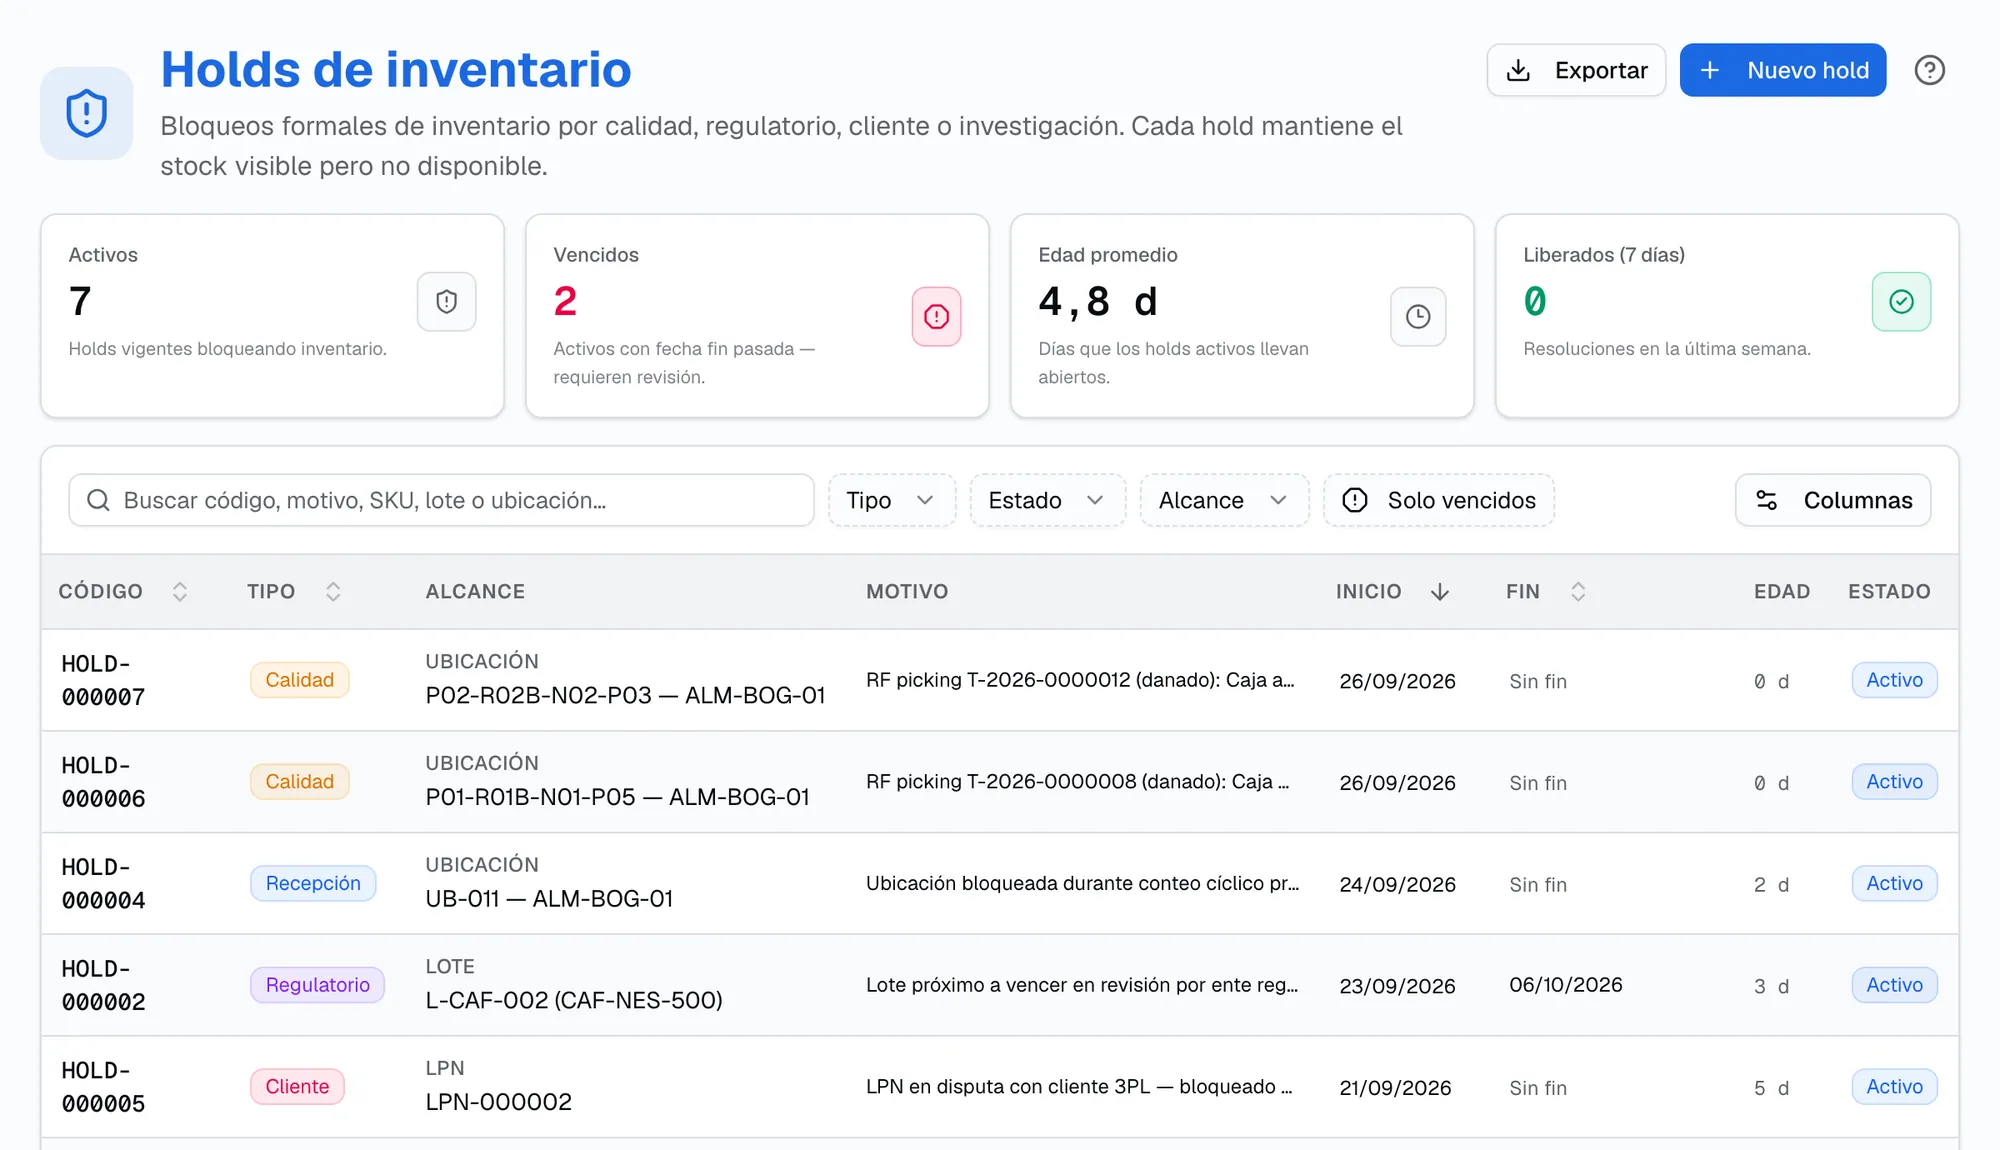Sort by CÓDIGO column arrows

(180, 591)
